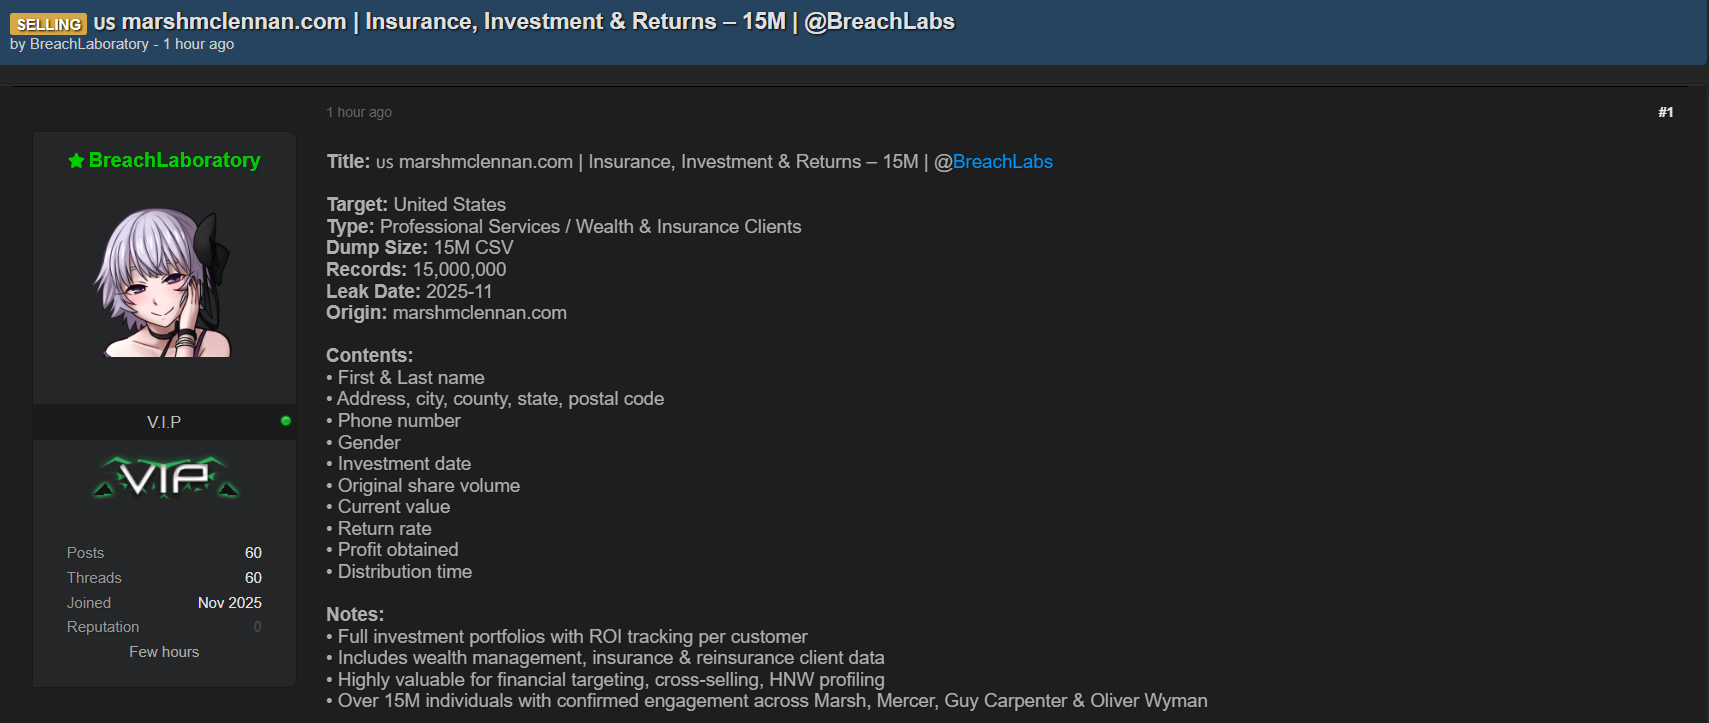Screen dimensions: 1709x723
Task: Click the Threads count of 60
Action: [x=253, y=578]
